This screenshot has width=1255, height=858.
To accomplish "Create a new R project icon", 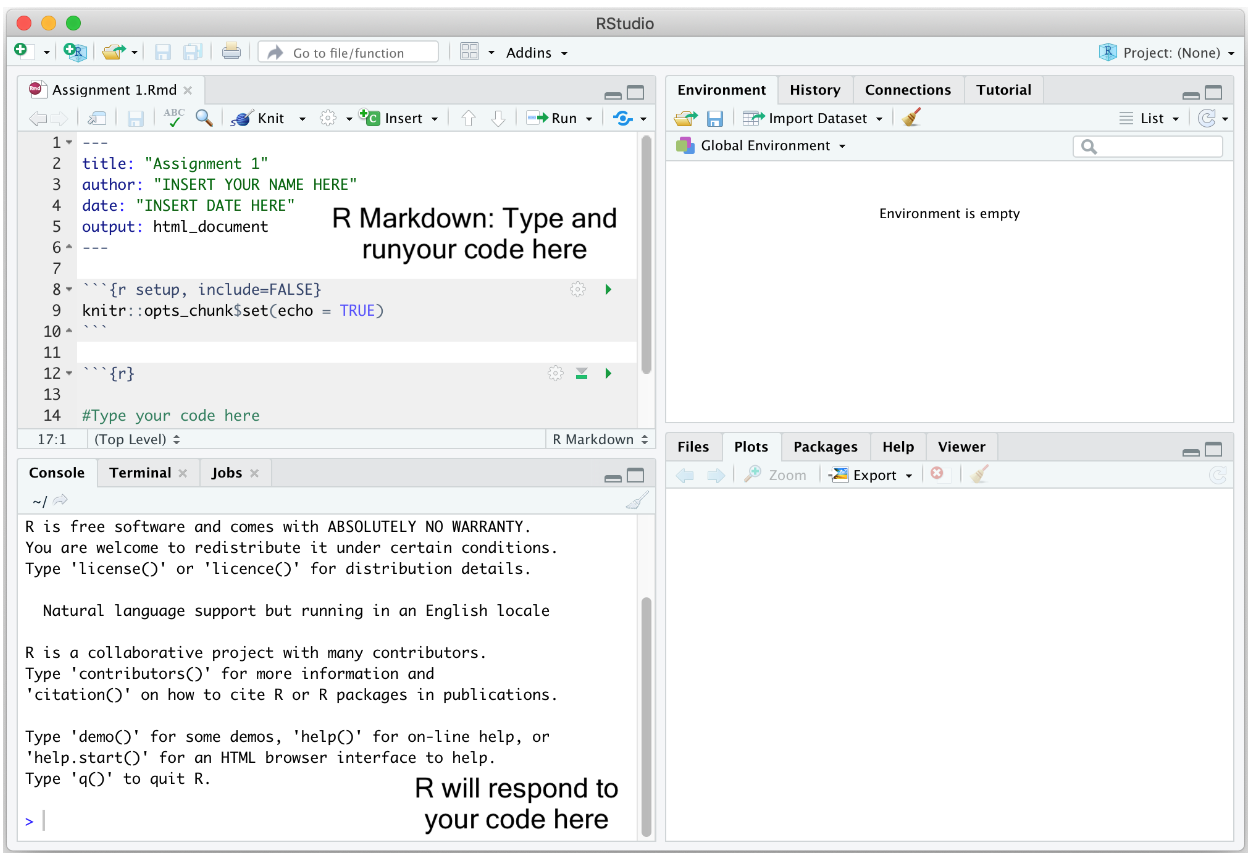I will (x=75, y=52).
